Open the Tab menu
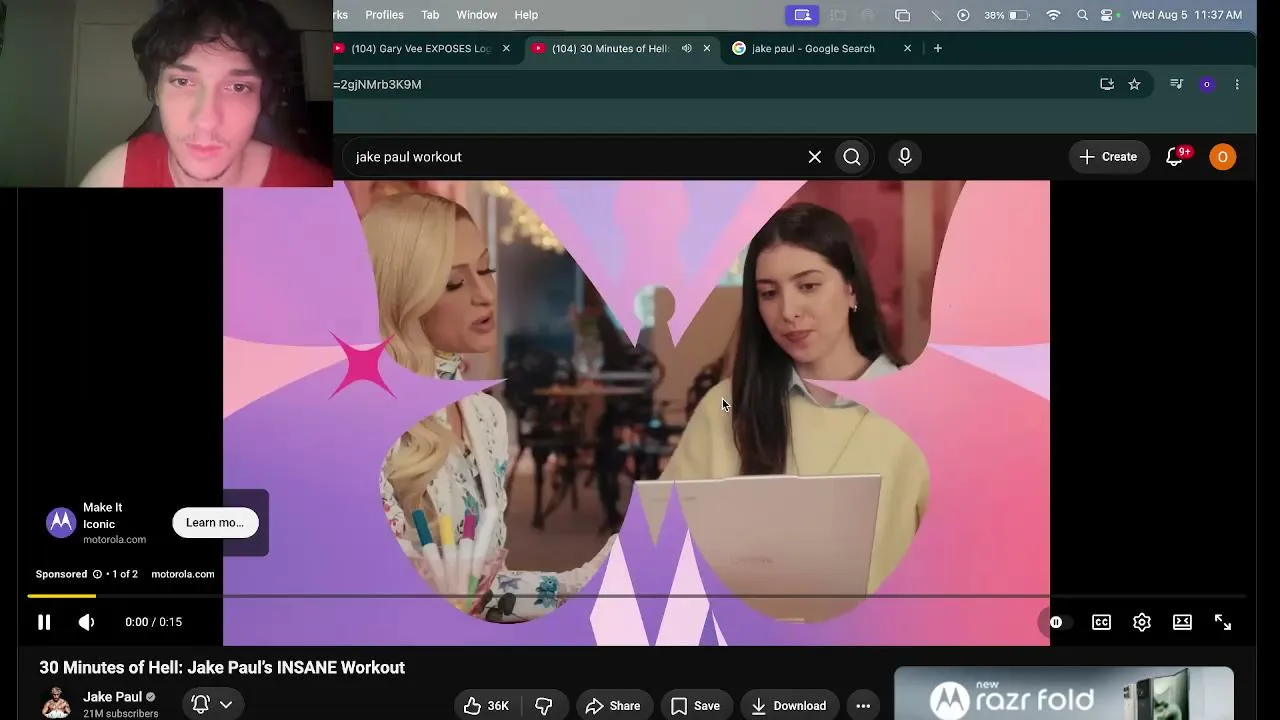 [x=430, y=15]
